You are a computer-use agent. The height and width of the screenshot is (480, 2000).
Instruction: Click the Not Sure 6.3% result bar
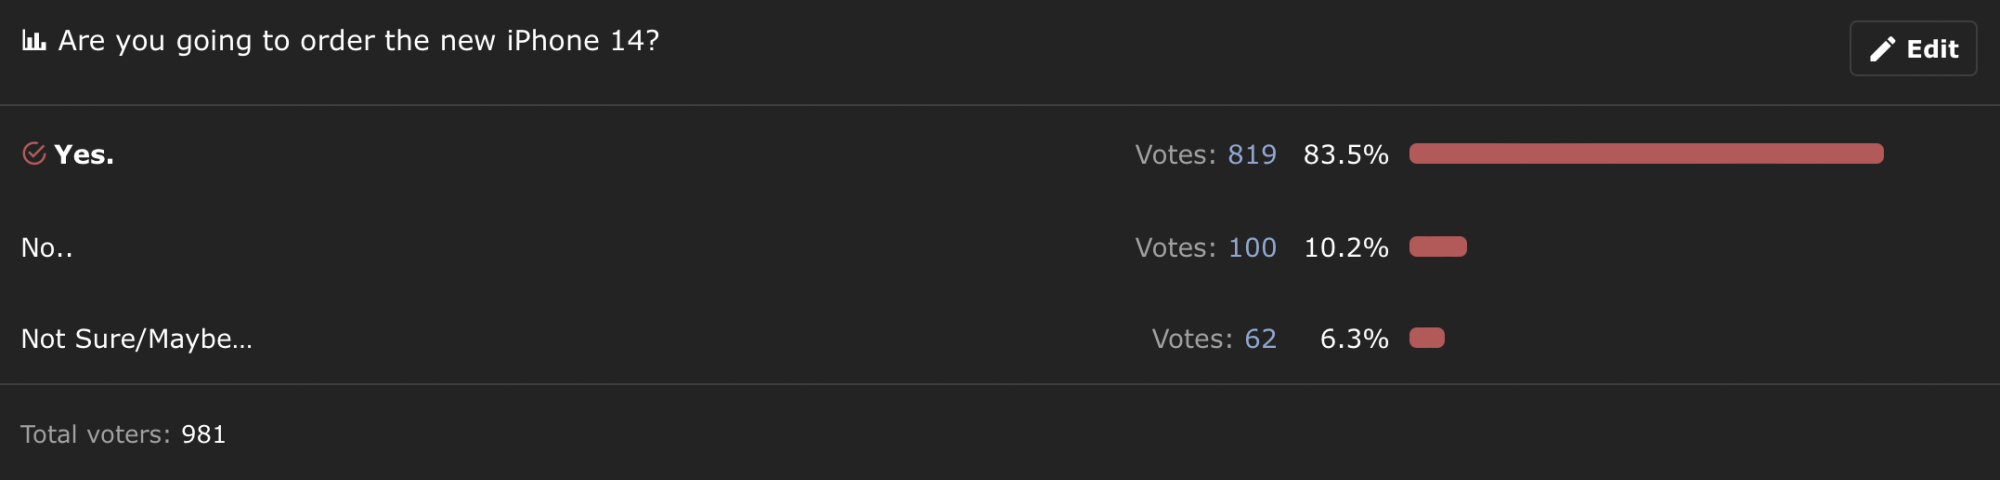pyautogui.click(x=1427, y=338)
